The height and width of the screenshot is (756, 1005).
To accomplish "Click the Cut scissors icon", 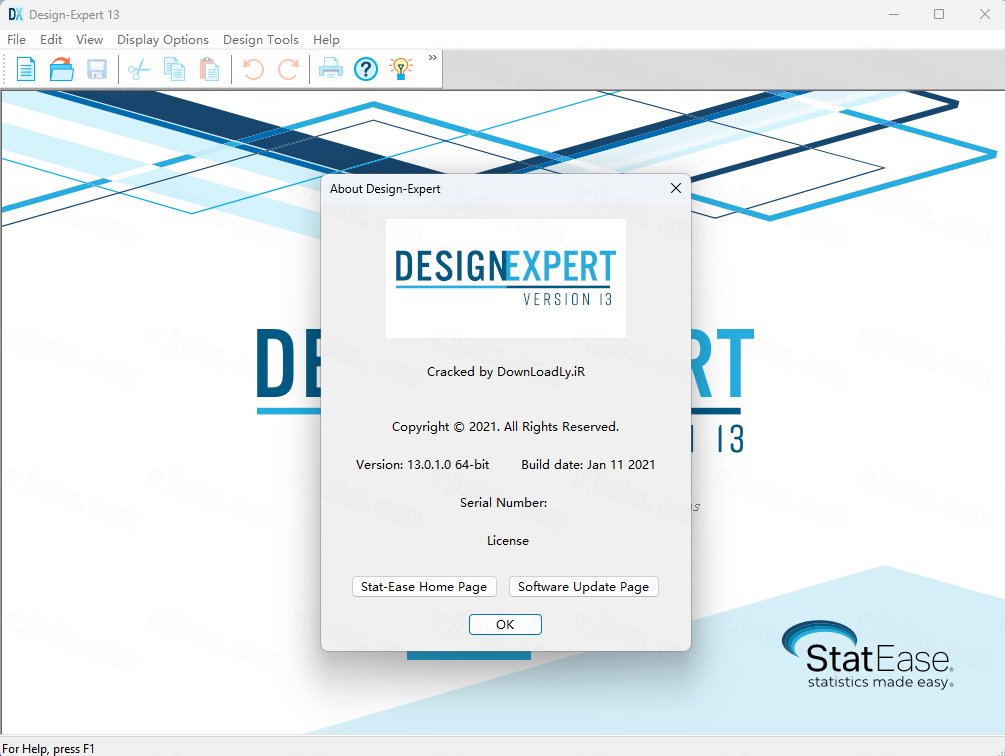I will point(138,69).
